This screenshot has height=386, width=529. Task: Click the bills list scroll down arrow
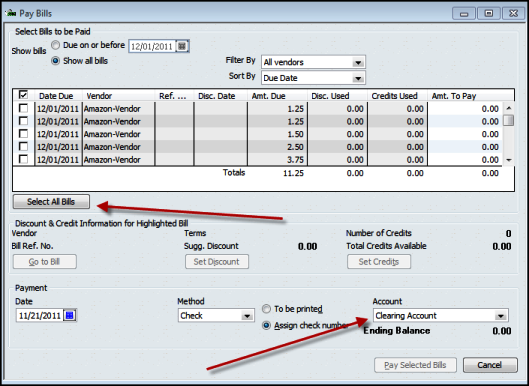[509, 160]
